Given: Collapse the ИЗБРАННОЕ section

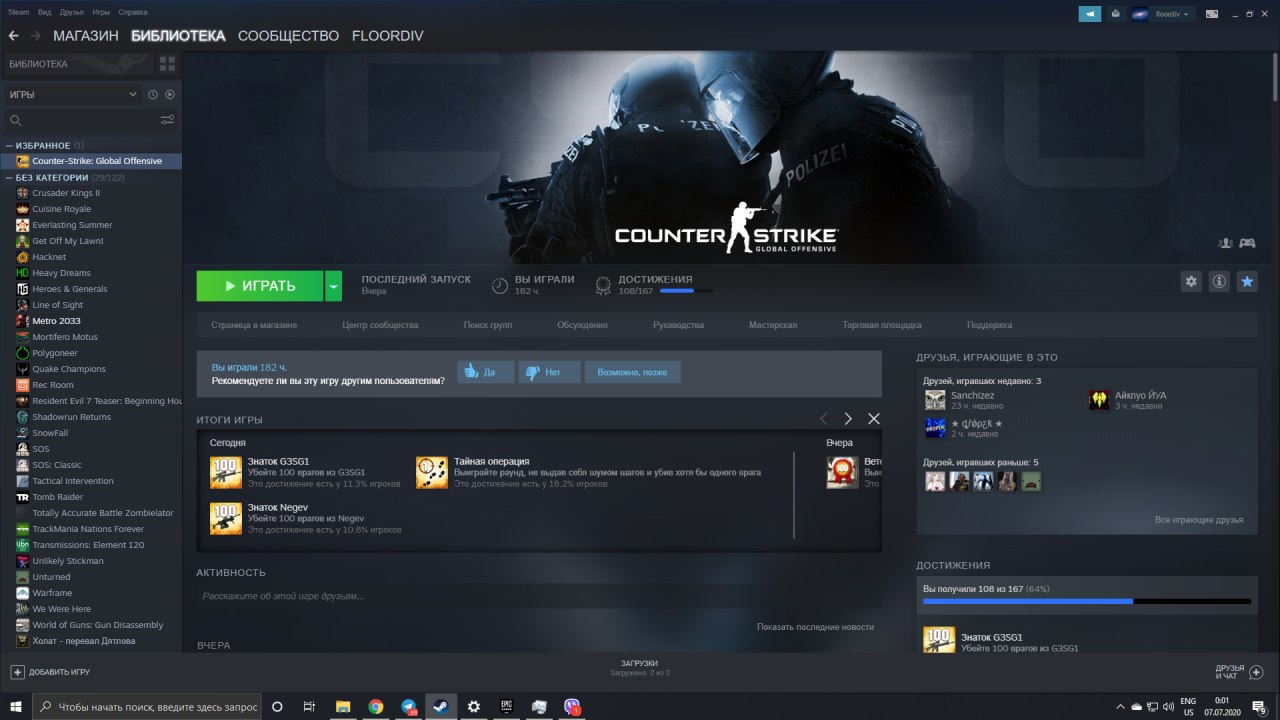Looking at the screenshot, I should point(9,145).
